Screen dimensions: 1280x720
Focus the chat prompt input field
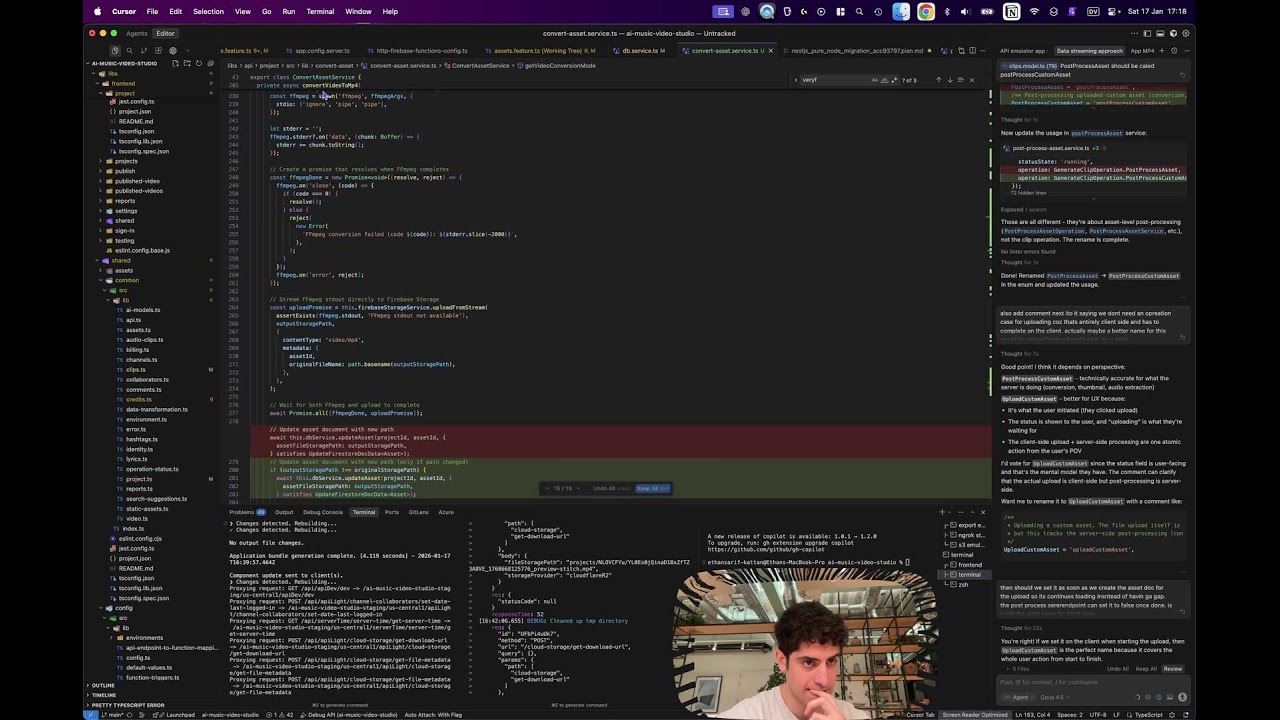coord(1093,682)
